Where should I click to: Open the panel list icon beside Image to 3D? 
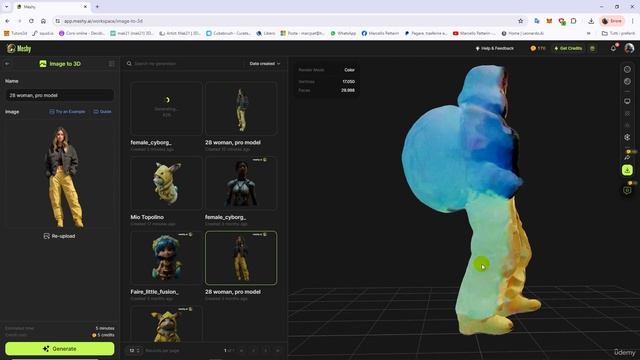111,64
